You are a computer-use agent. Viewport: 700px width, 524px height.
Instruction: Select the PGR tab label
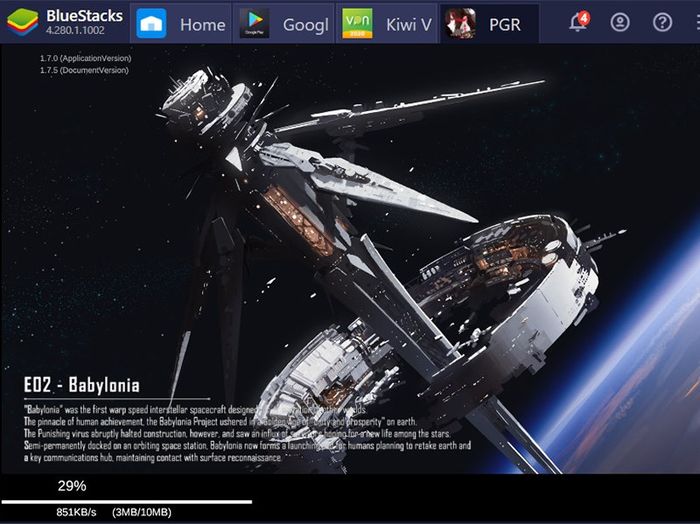tap(506, 24)
